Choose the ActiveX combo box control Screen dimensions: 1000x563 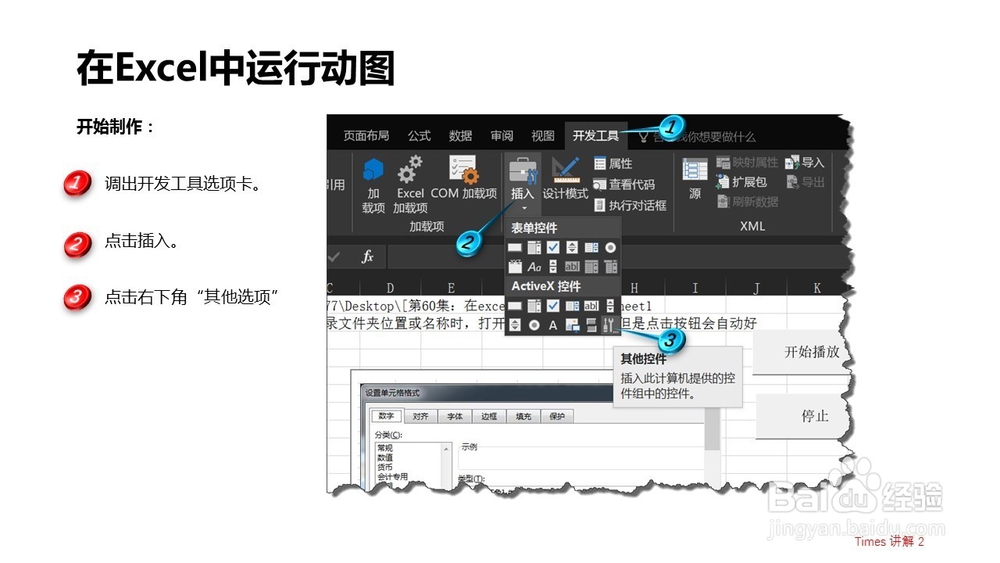pyautogui.click(x=534, y=305)
